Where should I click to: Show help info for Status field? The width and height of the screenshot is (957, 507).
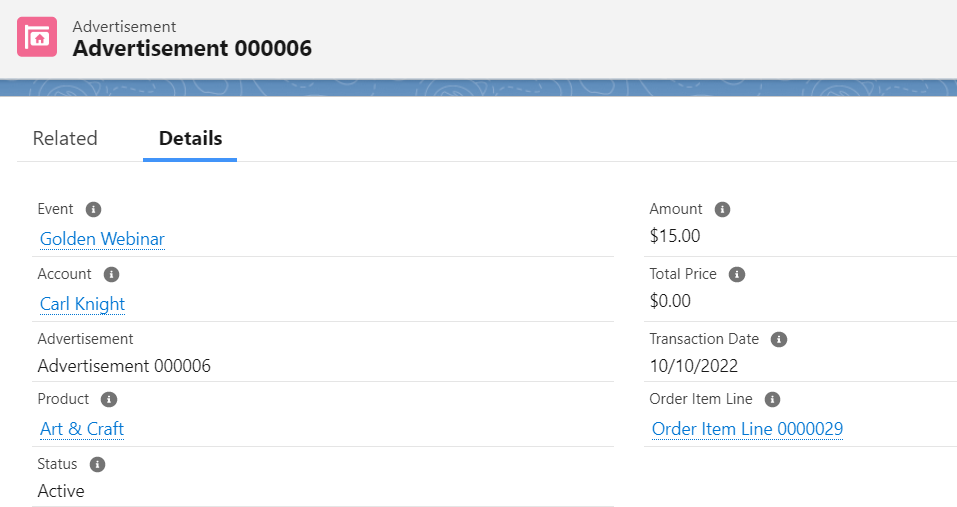click(97, 464)
